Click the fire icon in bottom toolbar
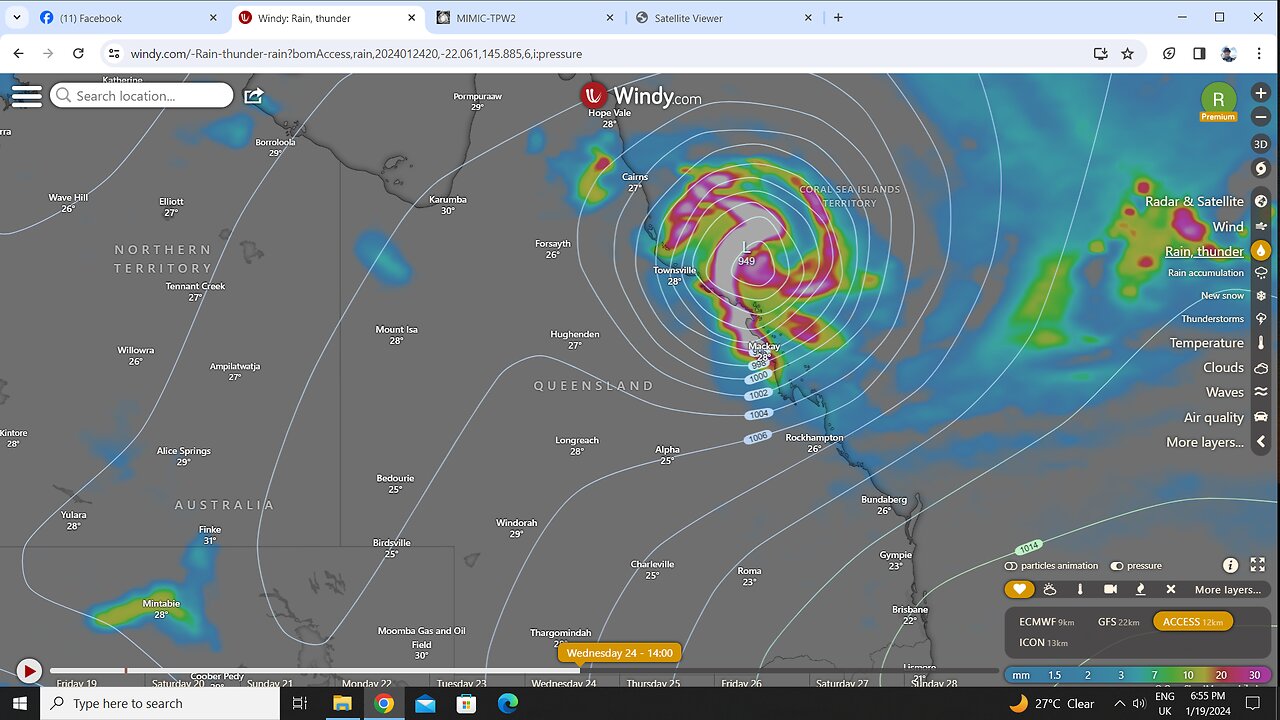1280x720 pixels. tap(1141, 589)
